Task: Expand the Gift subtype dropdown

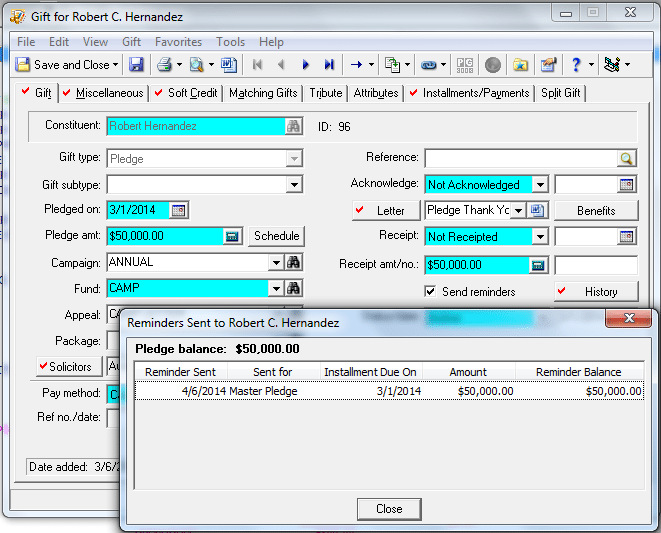Action: point(294,185)
